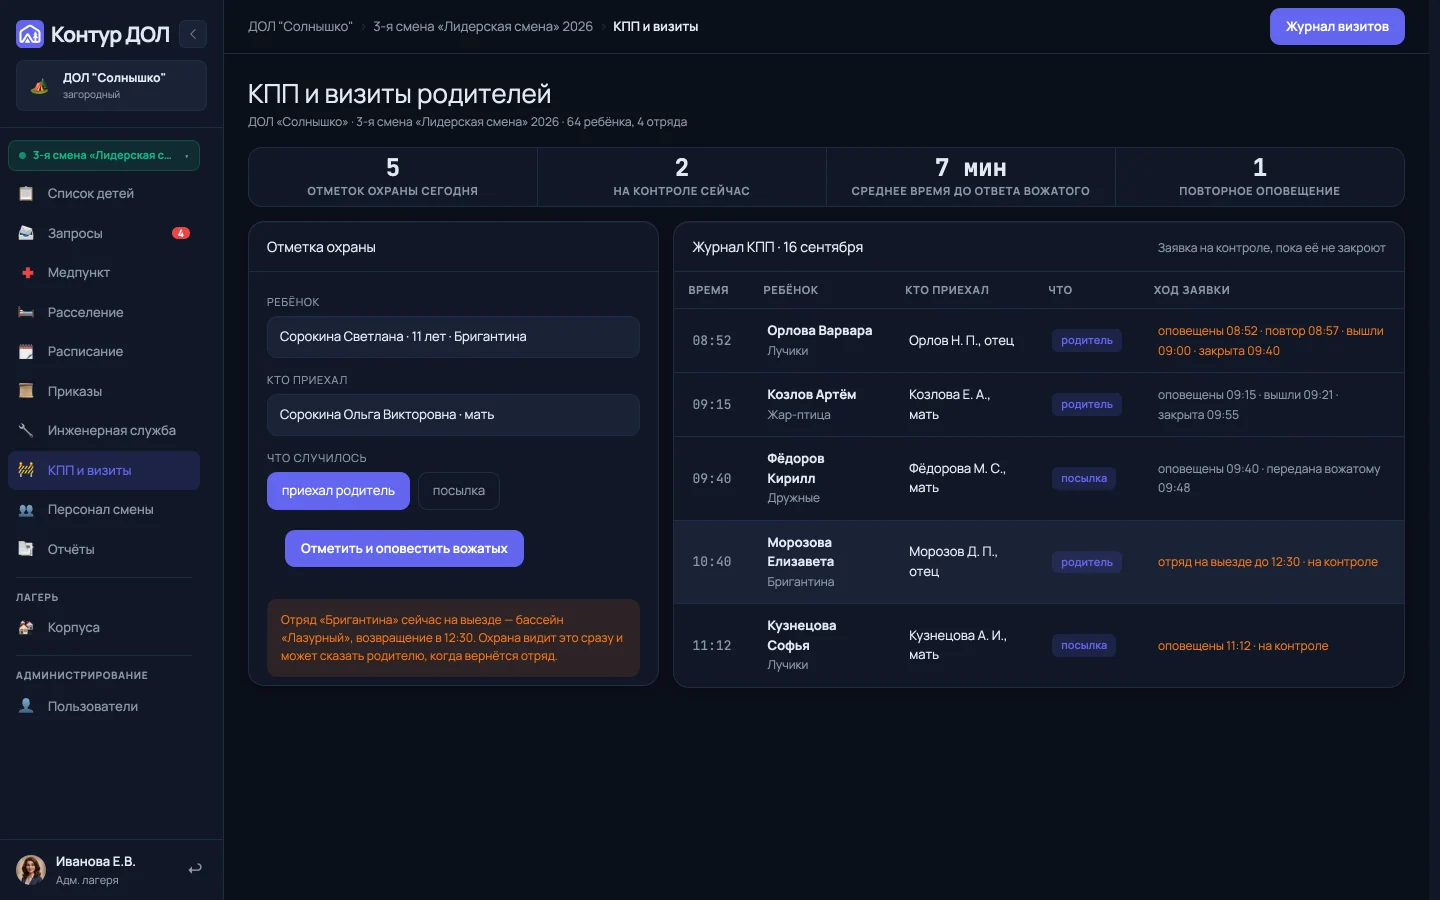
Task: Click the Расписание calendar icon
Action: click(26, 351)
